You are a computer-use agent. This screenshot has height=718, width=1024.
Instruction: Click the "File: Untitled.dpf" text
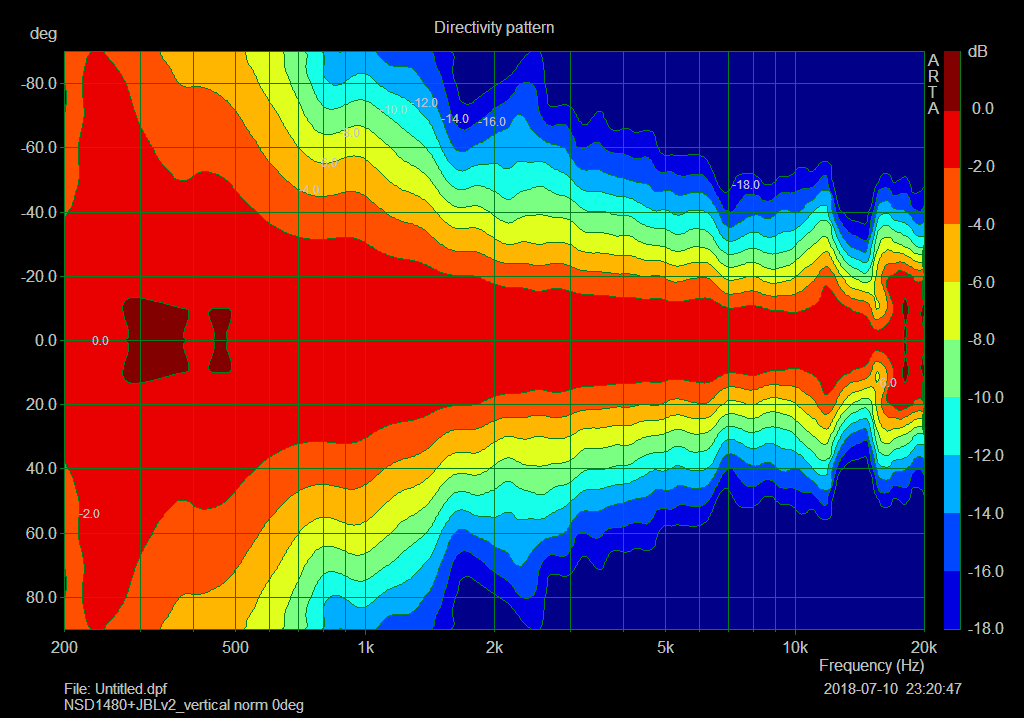[x=116, y=689]
